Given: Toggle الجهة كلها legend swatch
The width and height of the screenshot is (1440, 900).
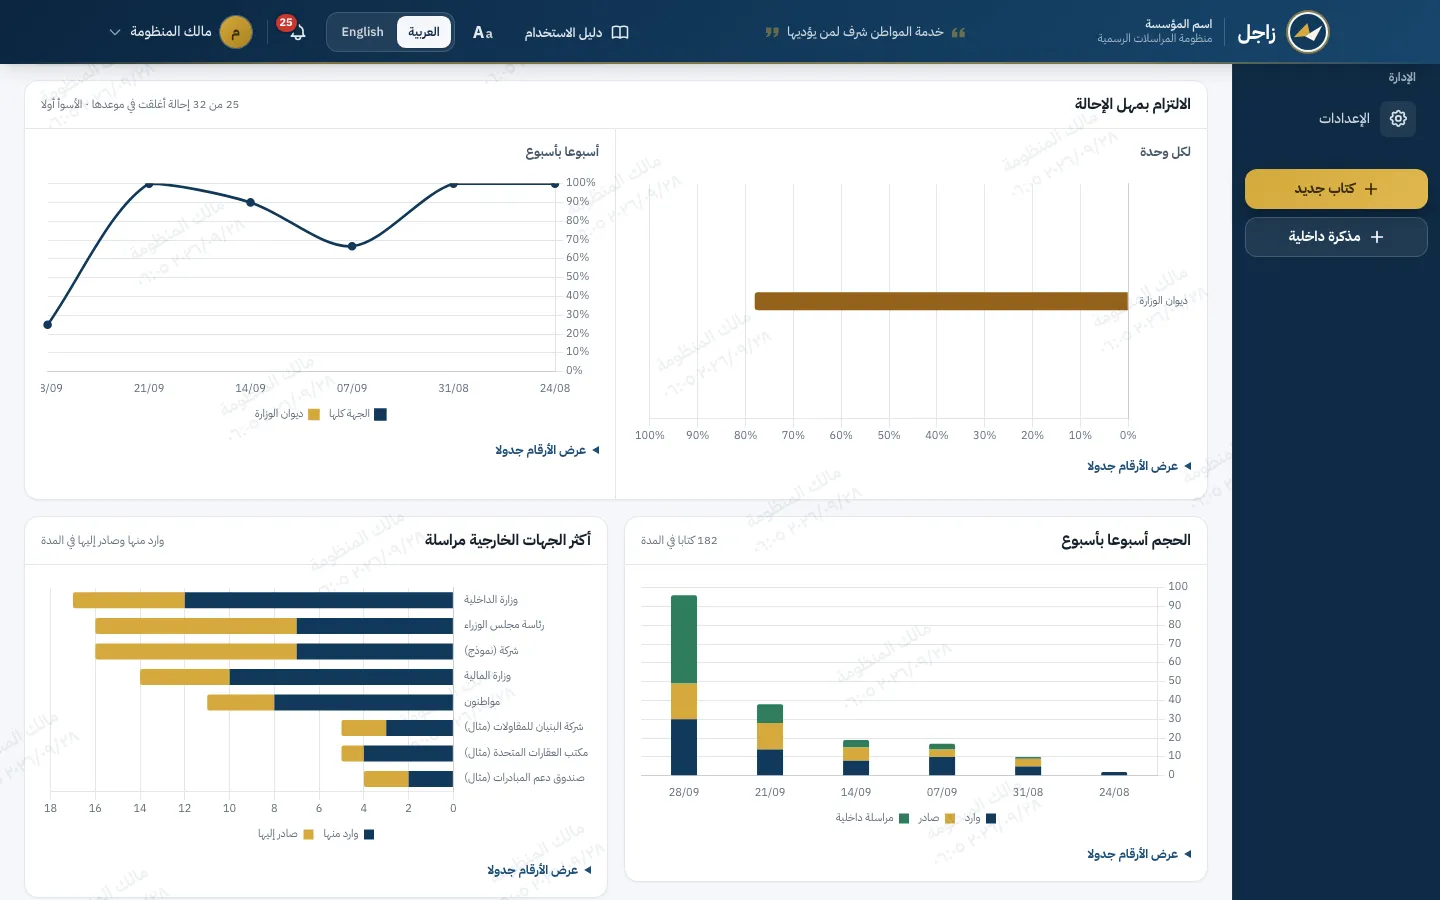Looking at the screenshot, I should (x=380, y=414).
